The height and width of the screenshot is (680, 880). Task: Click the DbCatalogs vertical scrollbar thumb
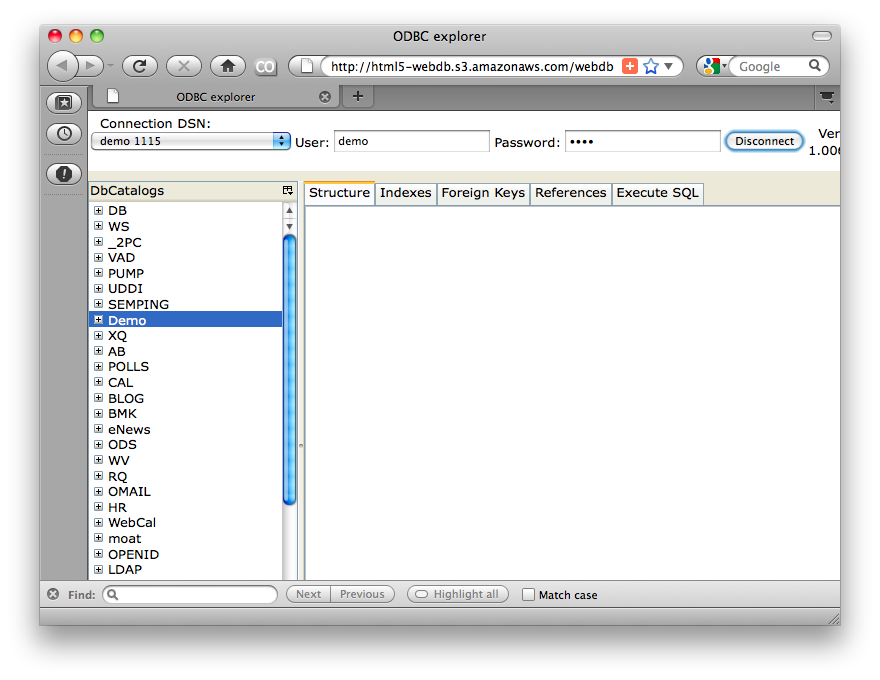289,370
